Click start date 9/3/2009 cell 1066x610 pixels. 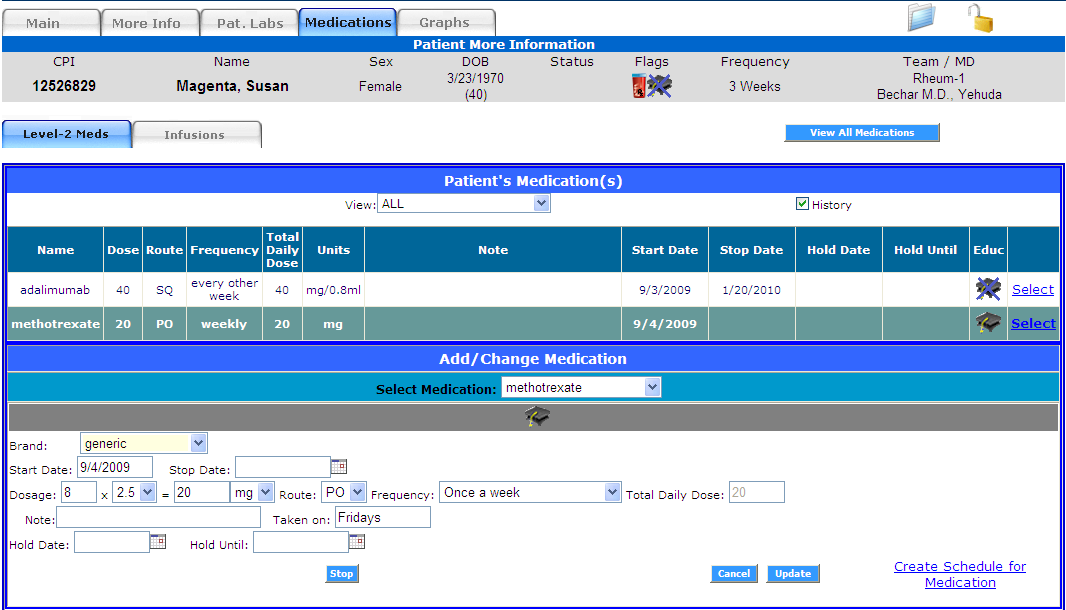click(664, 290)
